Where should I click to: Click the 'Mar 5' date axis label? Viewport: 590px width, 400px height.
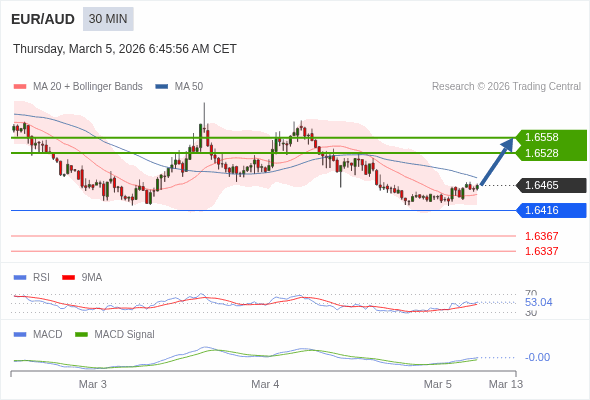[x=438, y=384]
